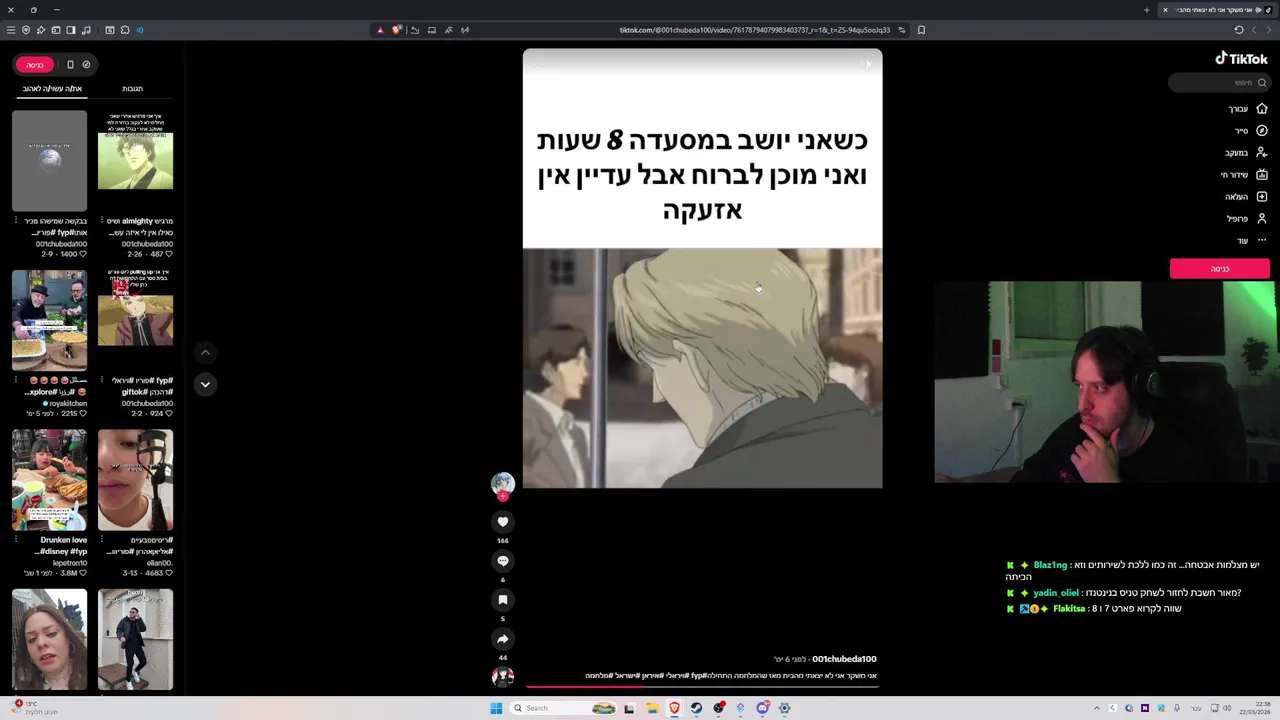Click the #fyp hashtag in caption
Image resolution: width=1280 pixels, height=720 pixels.
(698, 676)
